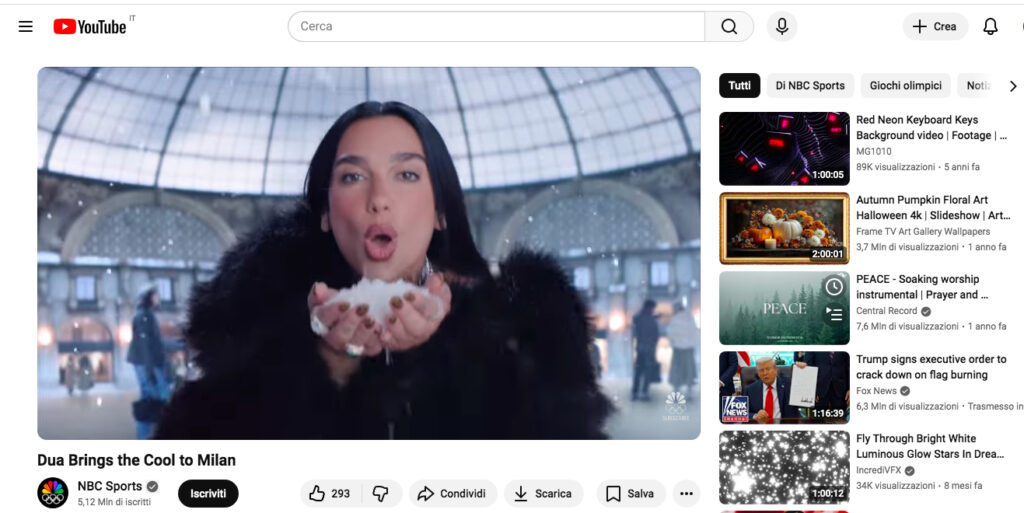Go to YouTube home via logo
Screen dimensions: 1024x513
point(89,26)
